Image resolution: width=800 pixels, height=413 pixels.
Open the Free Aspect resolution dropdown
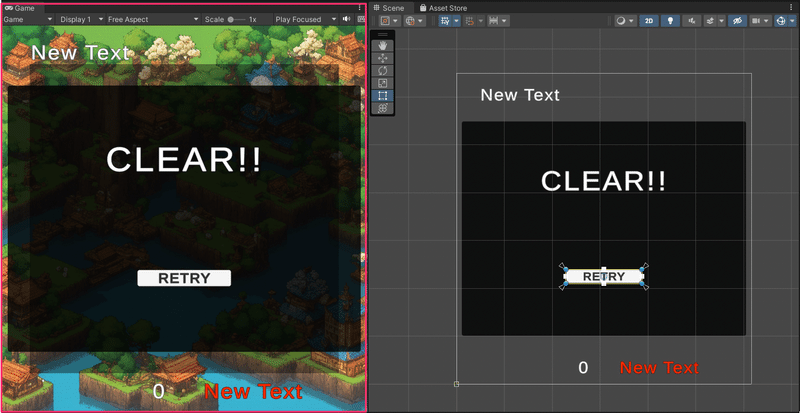[154, 19]
